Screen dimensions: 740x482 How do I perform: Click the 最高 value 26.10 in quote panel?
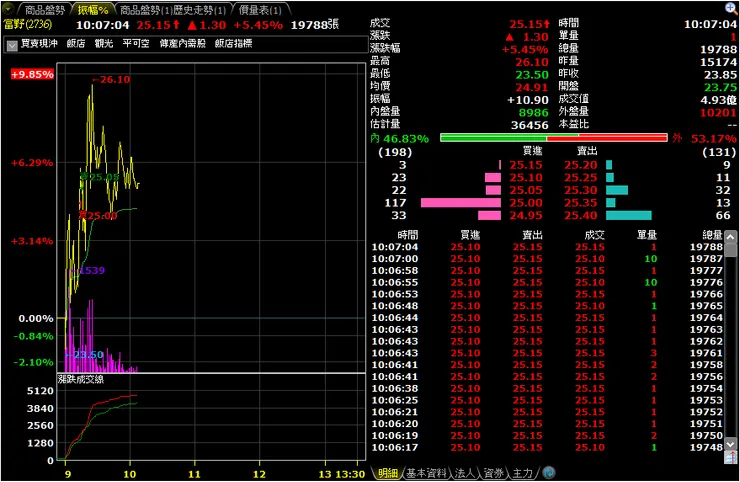532,62
